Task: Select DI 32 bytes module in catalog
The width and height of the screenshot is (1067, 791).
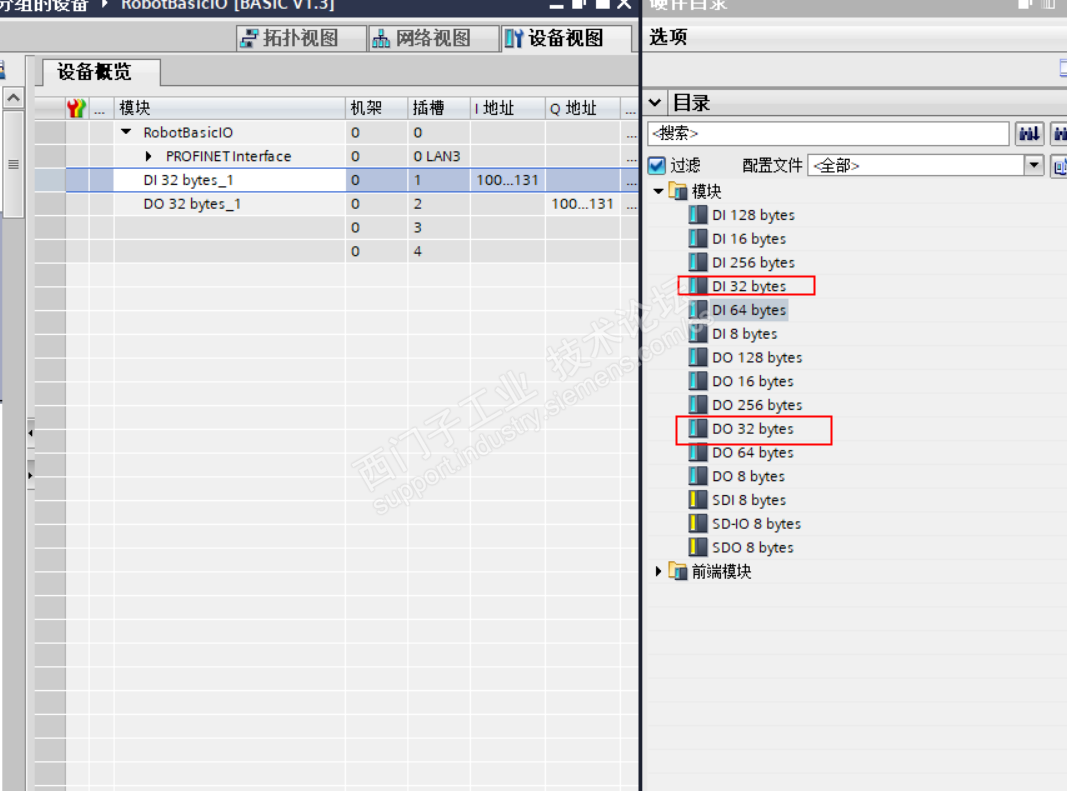Action: point(749,287)
